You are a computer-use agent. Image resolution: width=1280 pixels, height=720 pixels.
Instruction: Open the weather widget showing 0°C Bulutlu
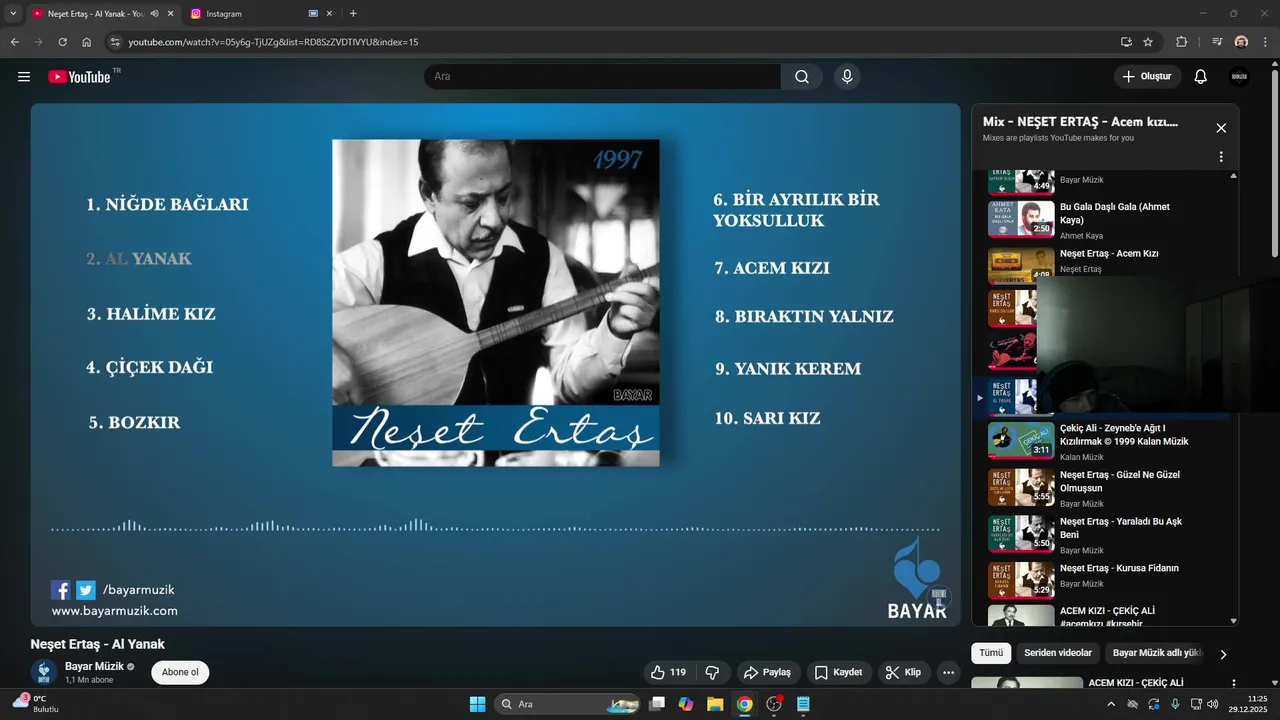coord(36,703)
